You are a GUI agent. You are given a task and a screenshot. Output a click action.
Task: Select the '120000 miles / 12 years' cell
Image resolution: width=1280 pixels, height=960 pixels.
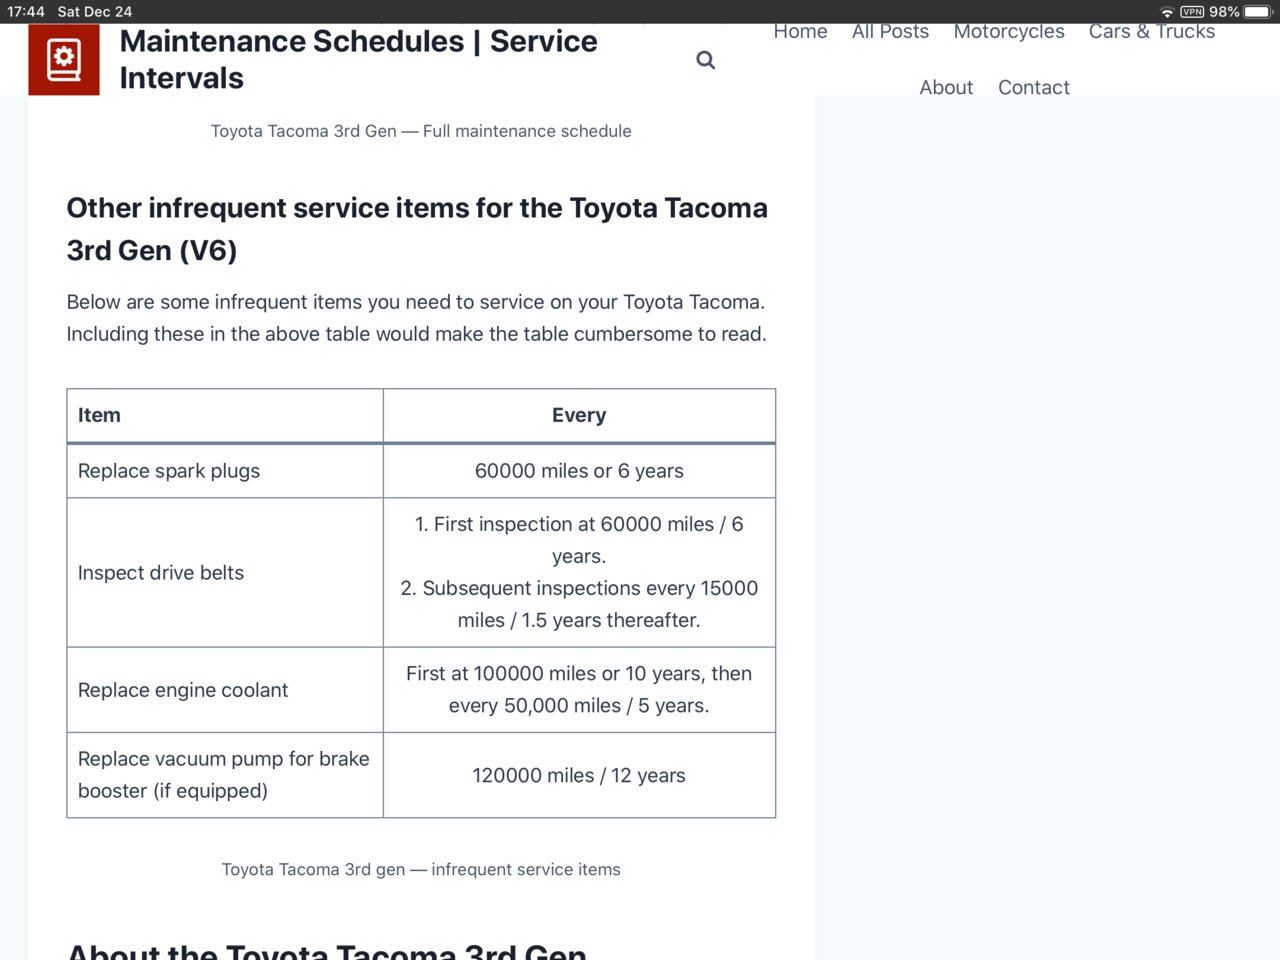579,775
